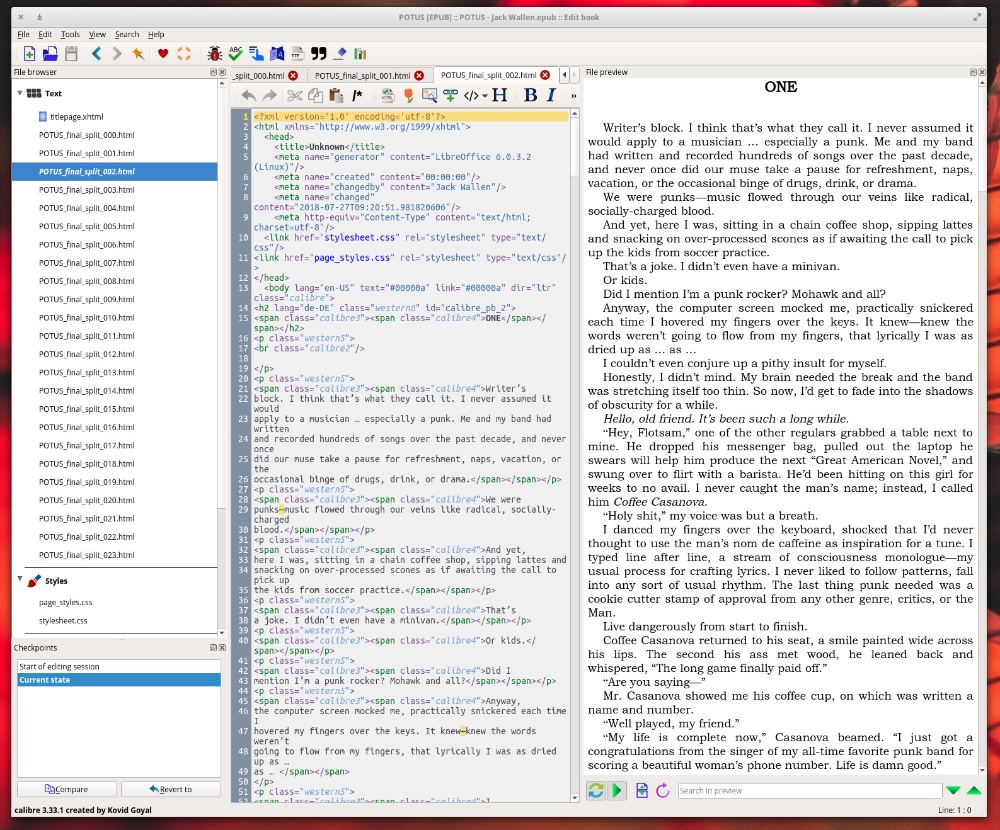Click the Revert to button
This screenshot has width=1000, height=830.
(170, 789)
